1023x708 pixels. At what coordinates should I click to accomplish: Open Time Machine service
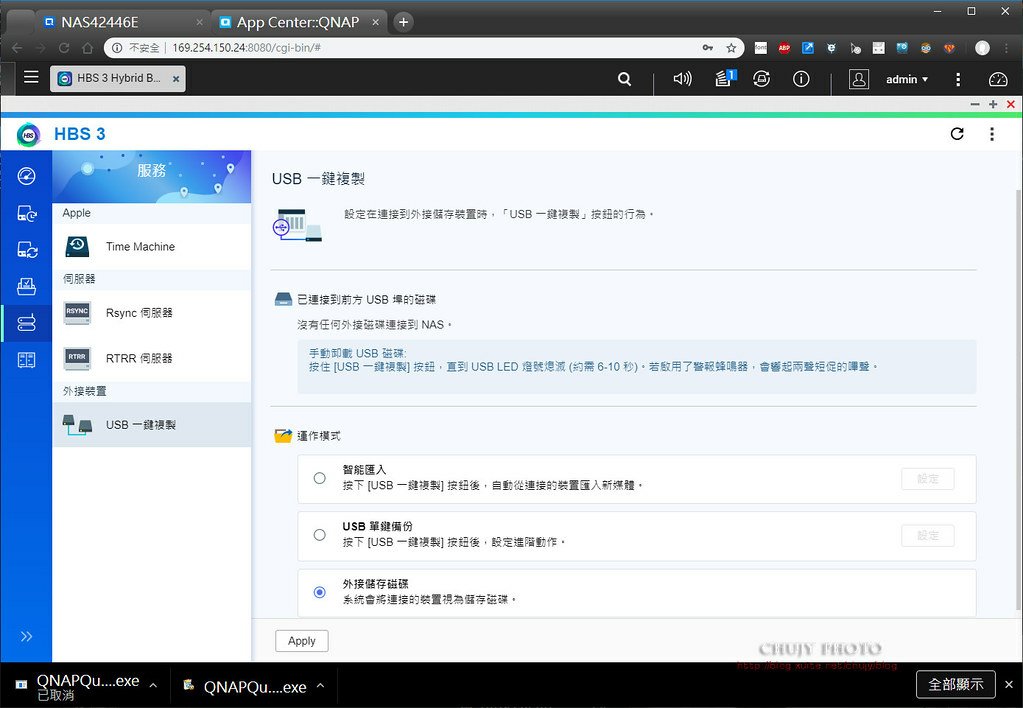point(151,247)
